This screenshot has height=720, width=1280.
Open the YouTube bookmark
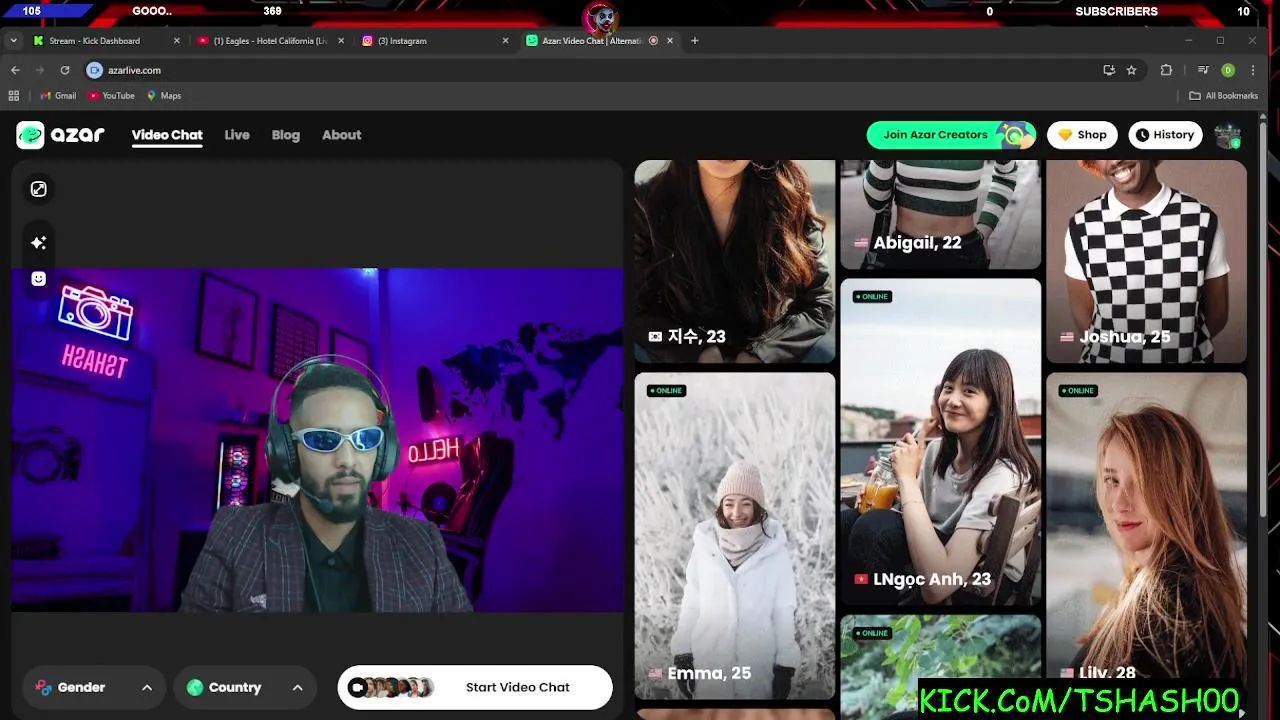tap(111, 96)
